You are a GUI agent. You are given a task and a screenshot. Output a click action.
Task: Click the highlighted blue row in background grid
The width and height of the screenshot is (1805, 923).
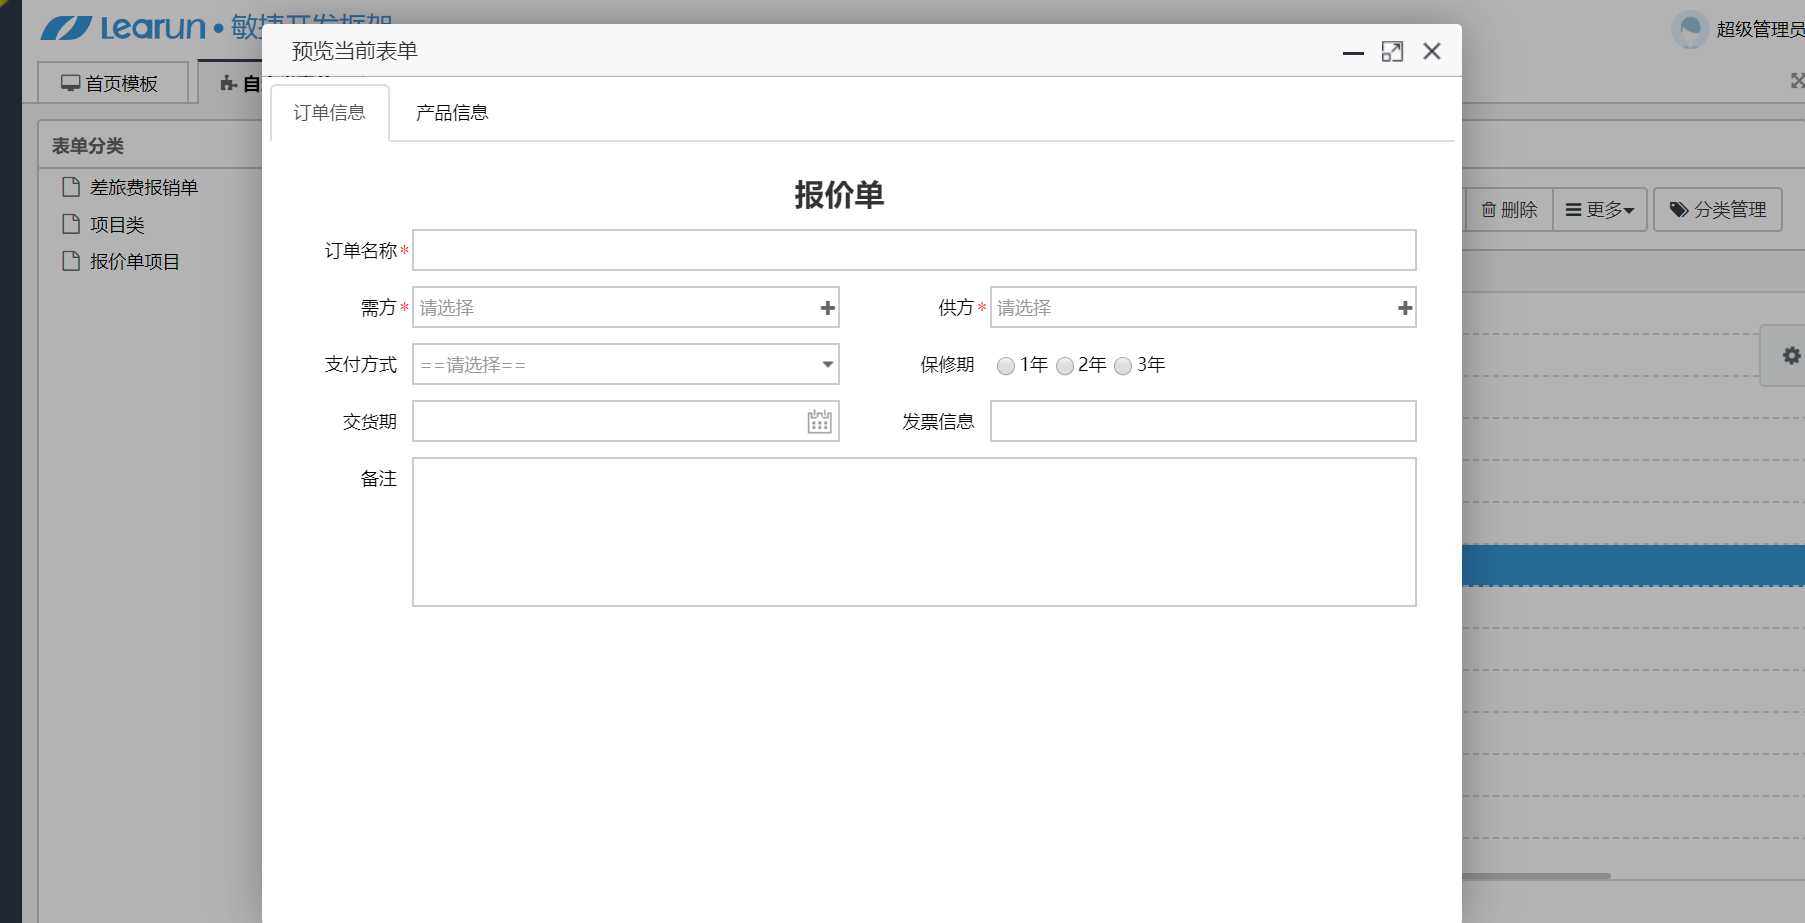click(x=1633, y=565)
